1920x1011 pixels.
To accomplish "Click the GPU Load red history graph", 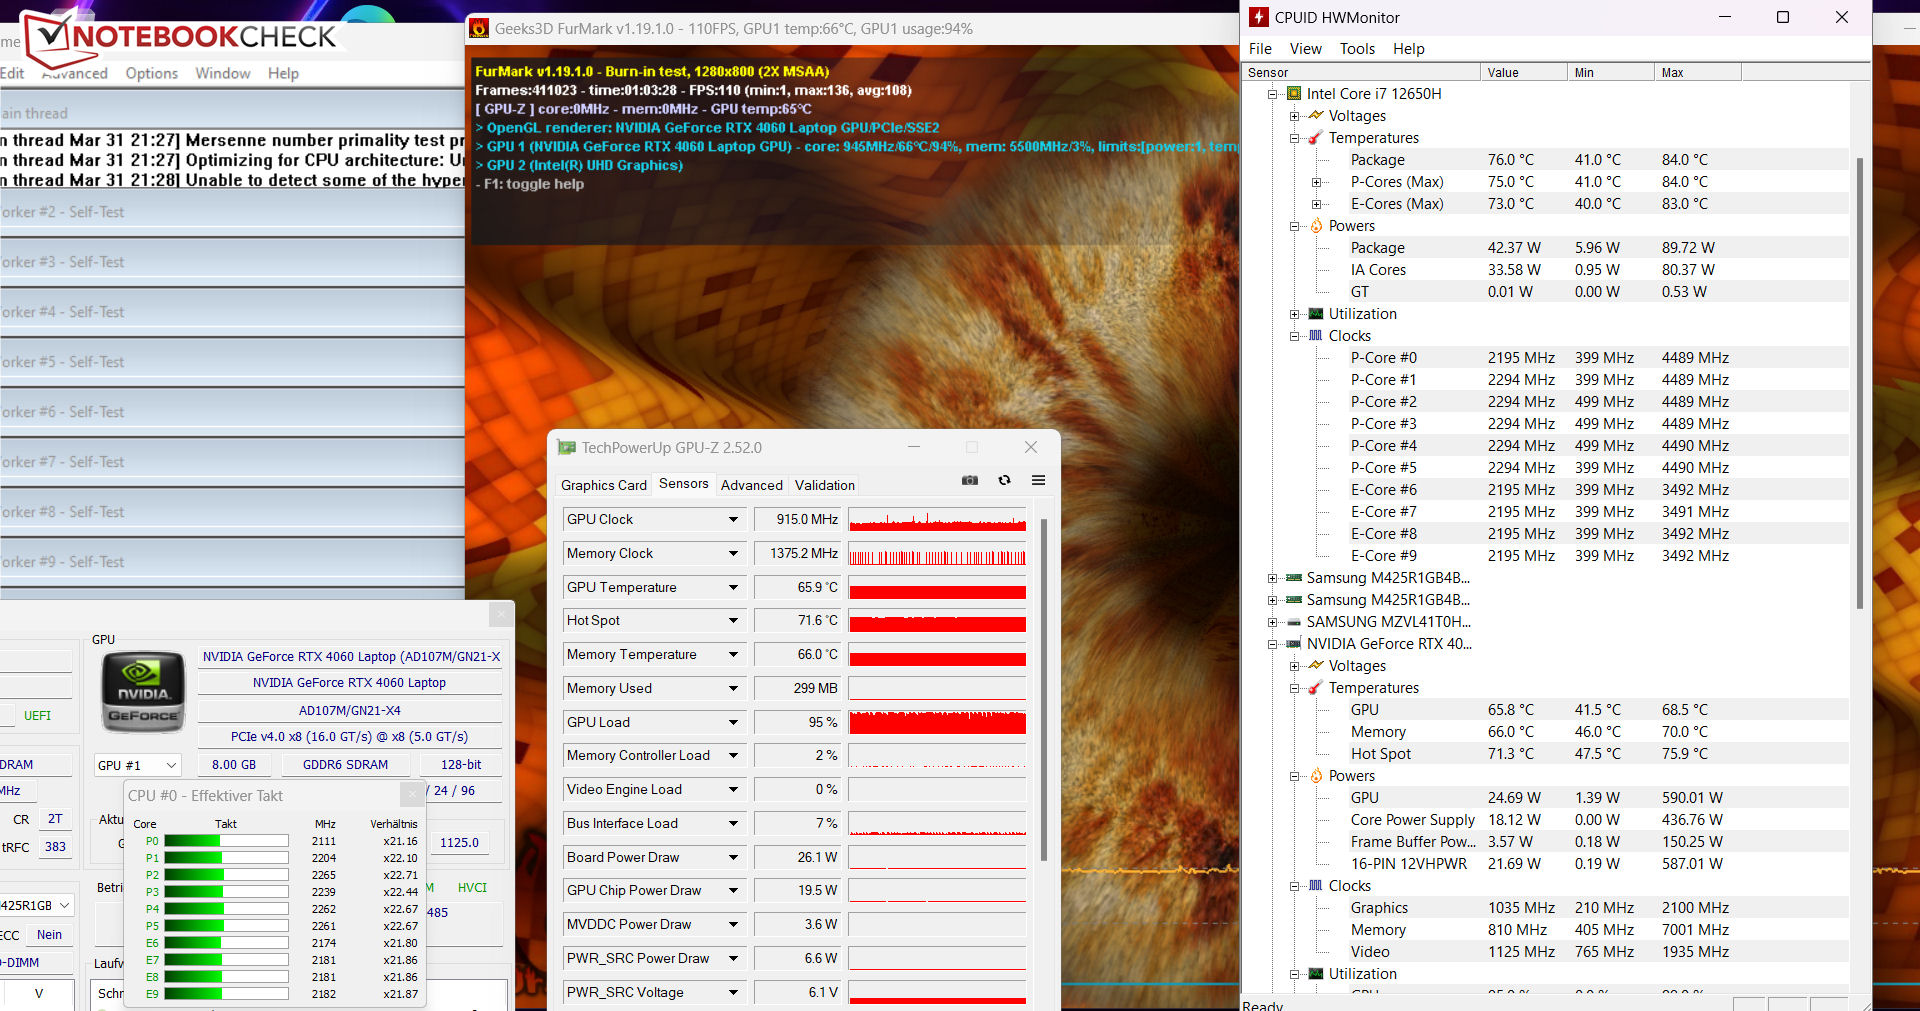I will [937, 723].
